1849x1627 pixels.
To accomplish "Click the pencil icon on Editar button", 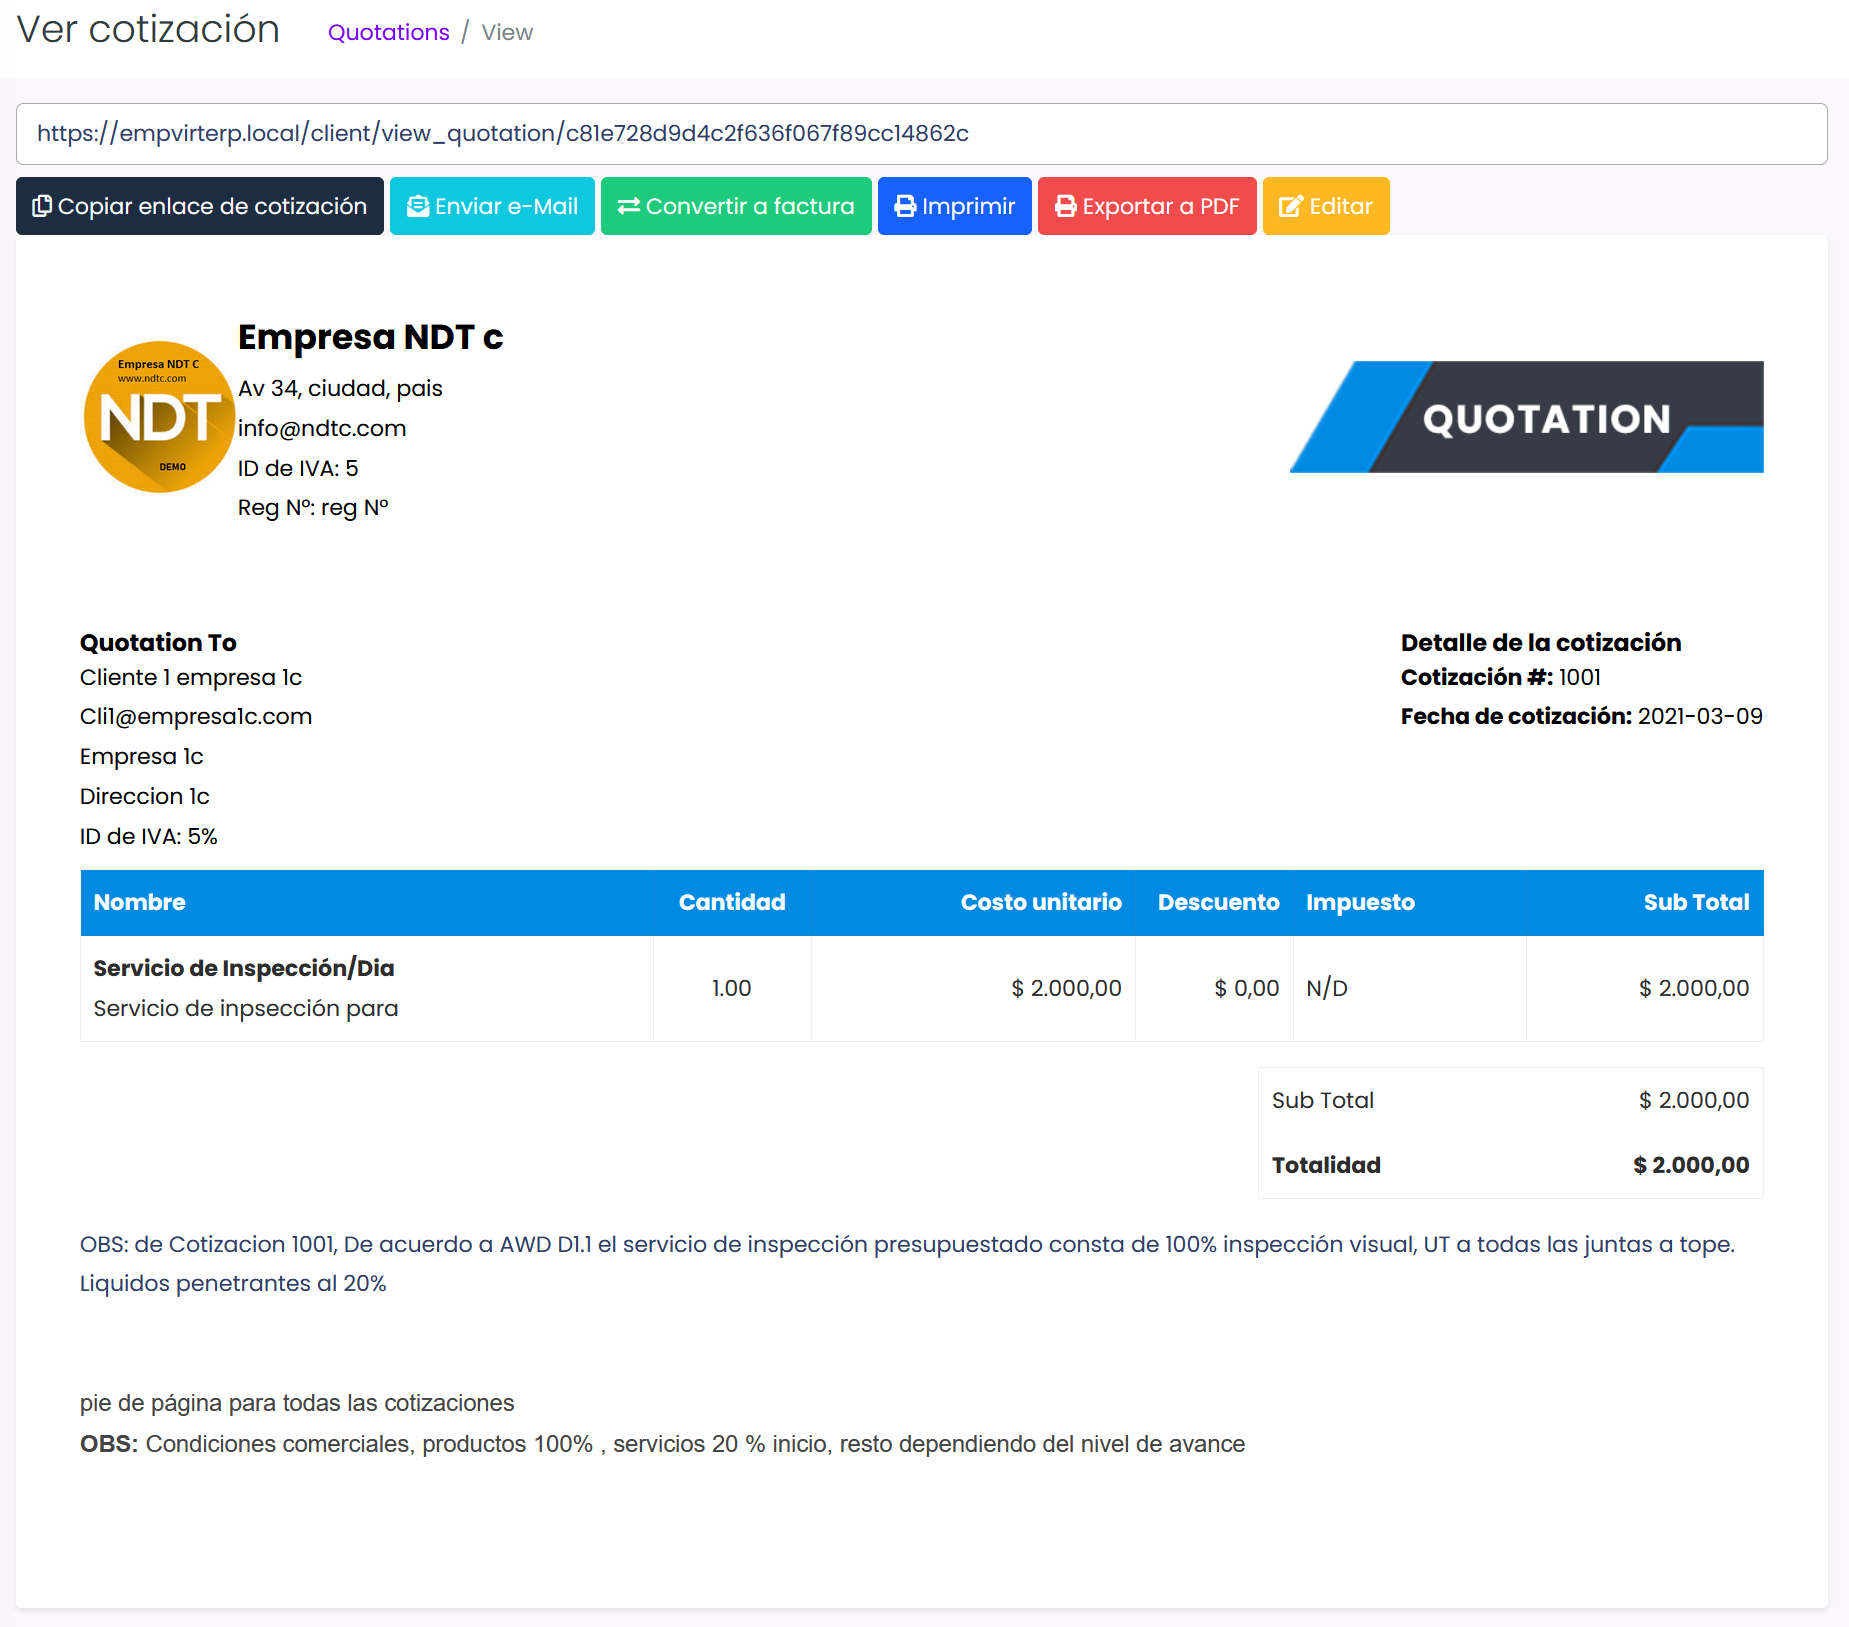I will [1291, 206].
